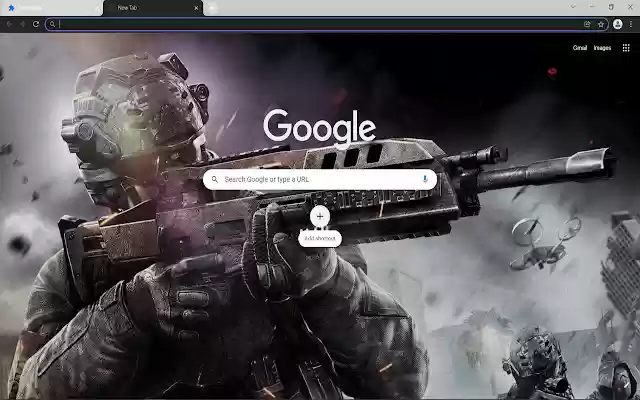Reload the page with the refresh icon
The height and width of the screenshot is (400, 640).
click(x=36, y=24)
